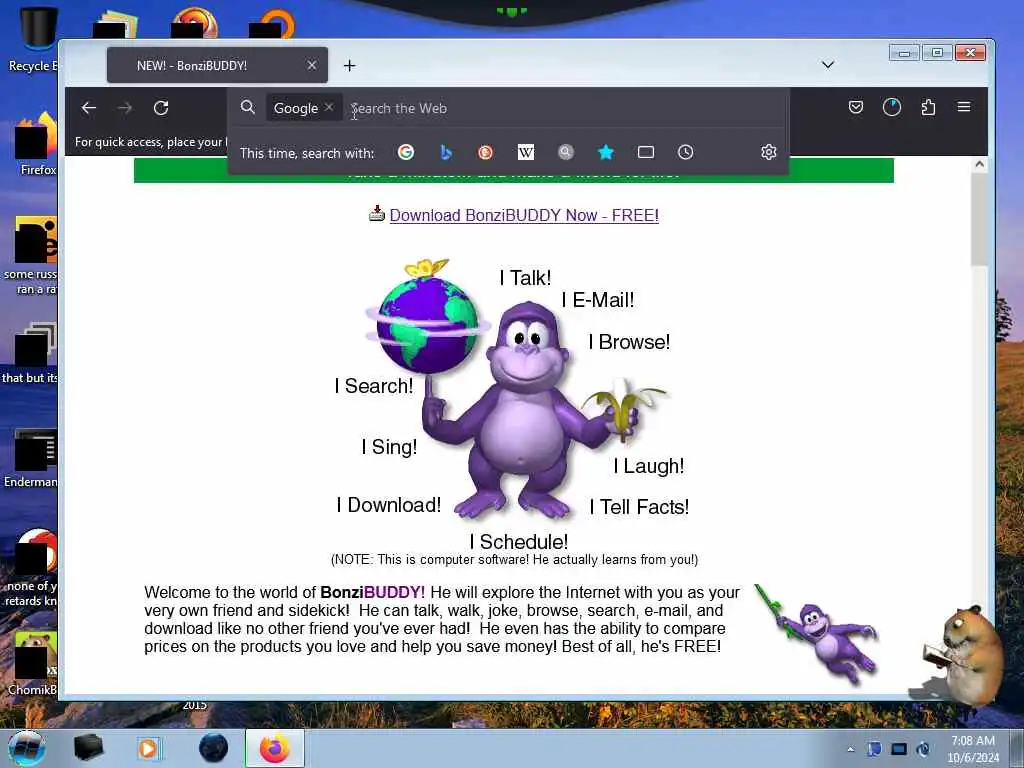Select the Enderman desktop icon

(33, 457)
